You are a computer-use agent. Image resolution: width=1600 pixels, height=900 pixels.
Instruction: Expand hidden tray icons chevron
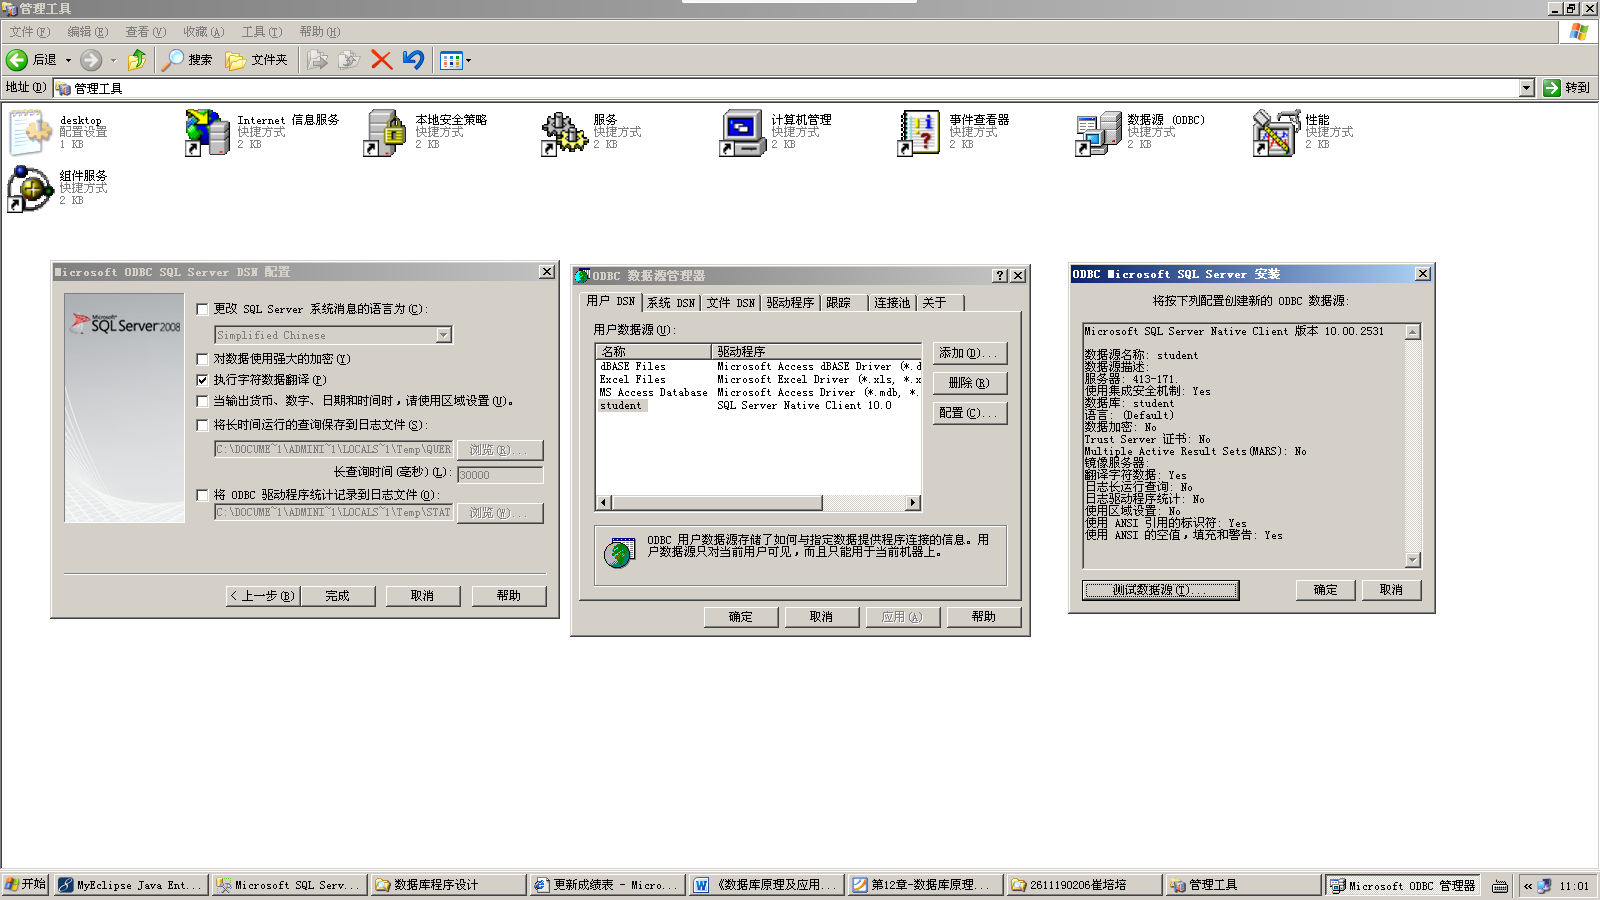pos(1528,886)
